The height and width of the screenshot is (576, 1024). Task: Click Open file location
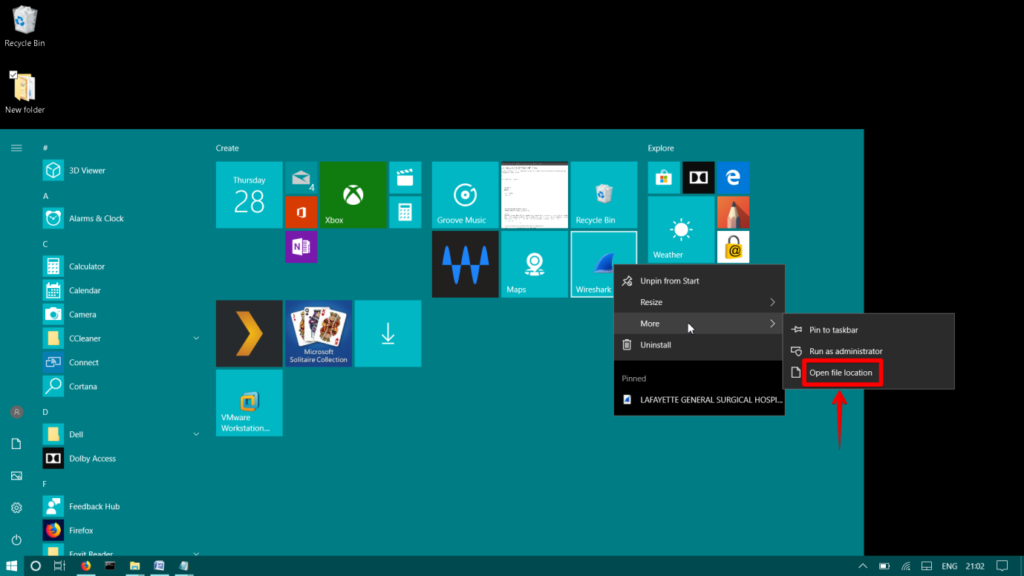pyautogui.click(x=869, y=373)
